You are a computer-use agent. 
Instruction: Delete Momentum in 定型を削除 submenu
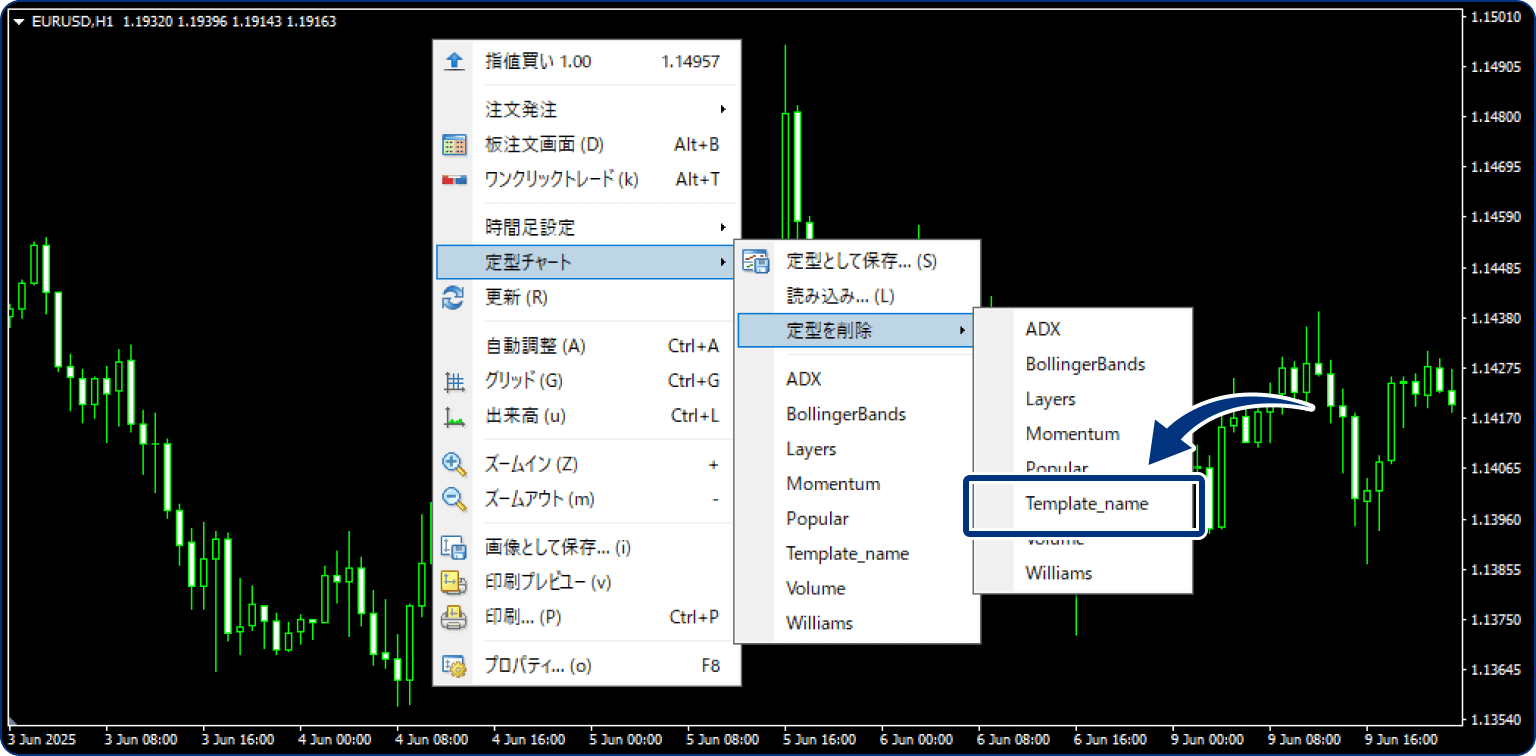coord(1083,434)
